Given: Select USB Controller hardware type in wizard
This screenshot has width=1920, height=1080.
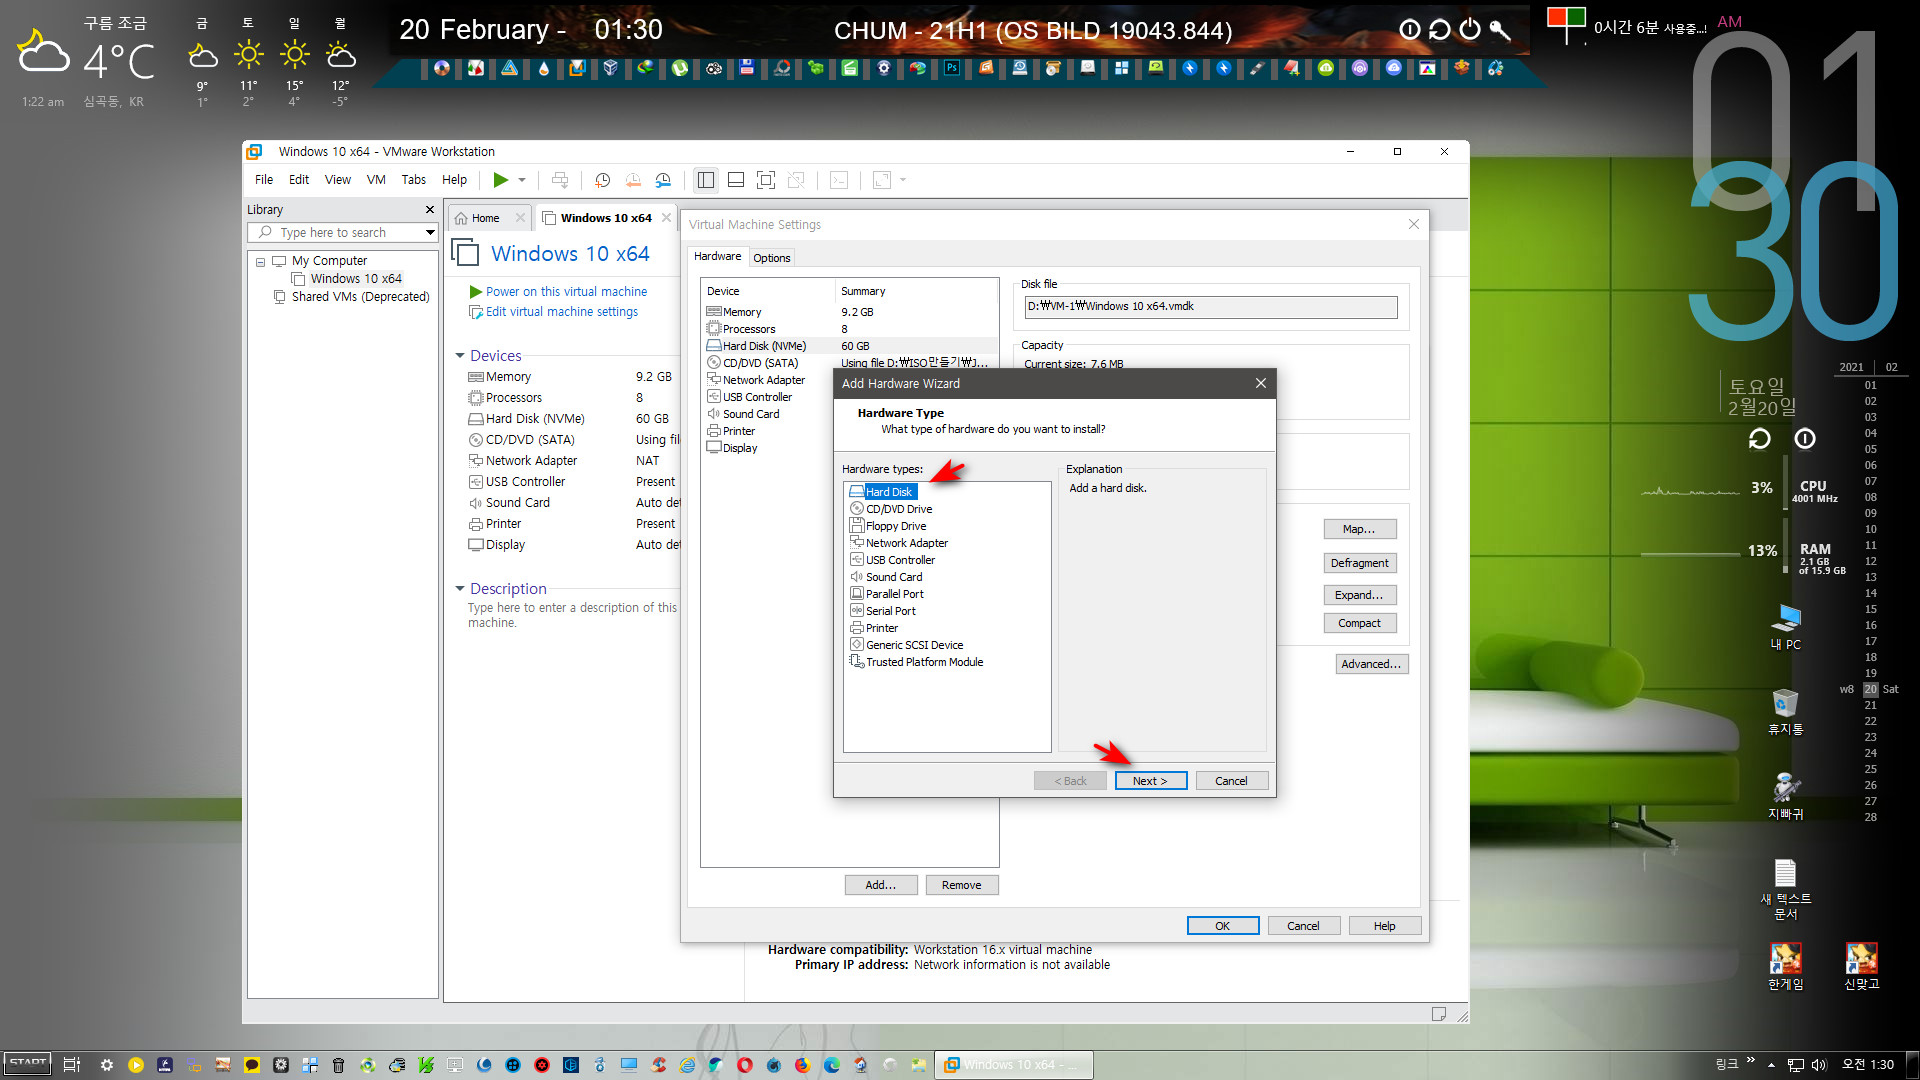Looking at the screenshot, I should [899, 560].
